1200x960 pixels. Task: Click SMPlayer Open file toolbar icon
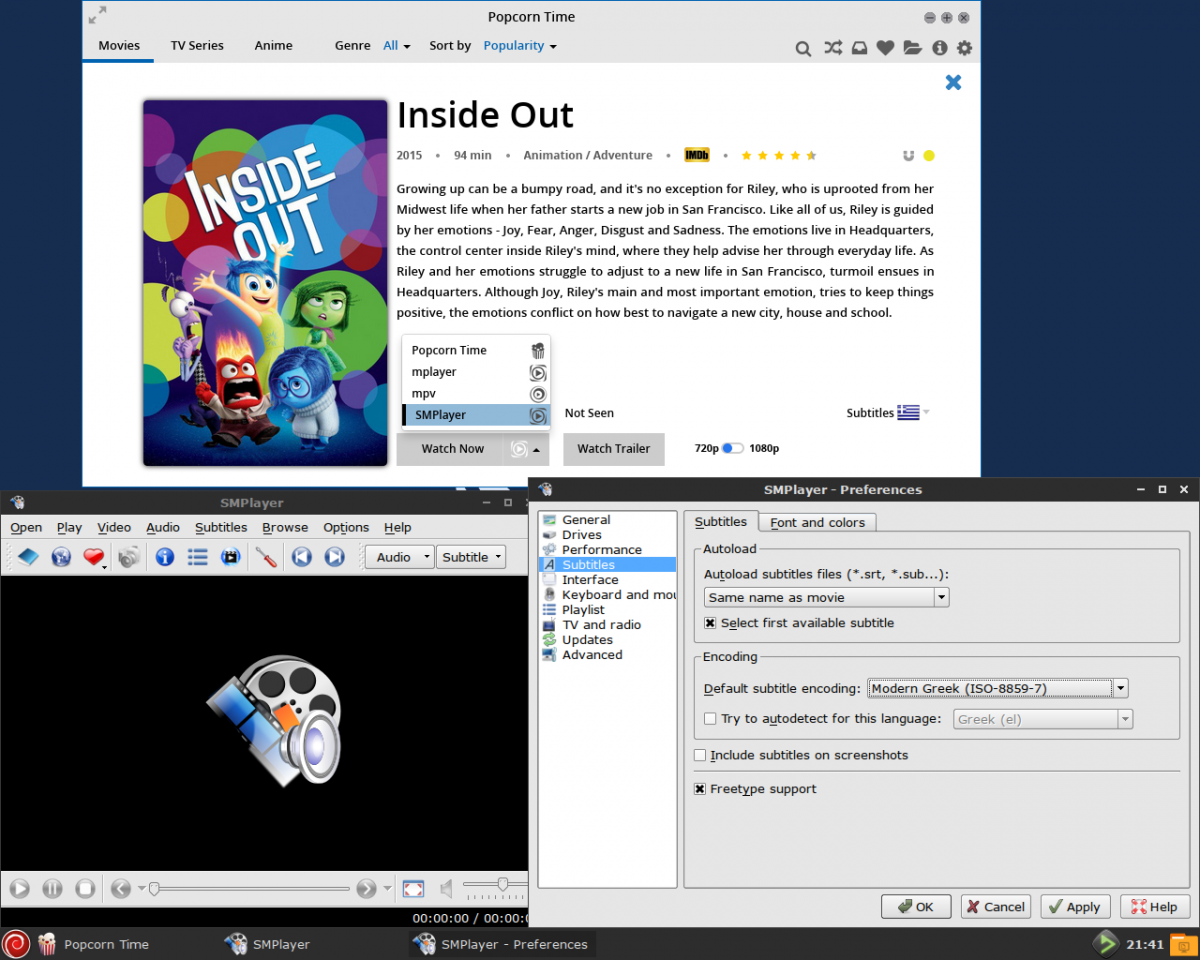tap(28, 557)
